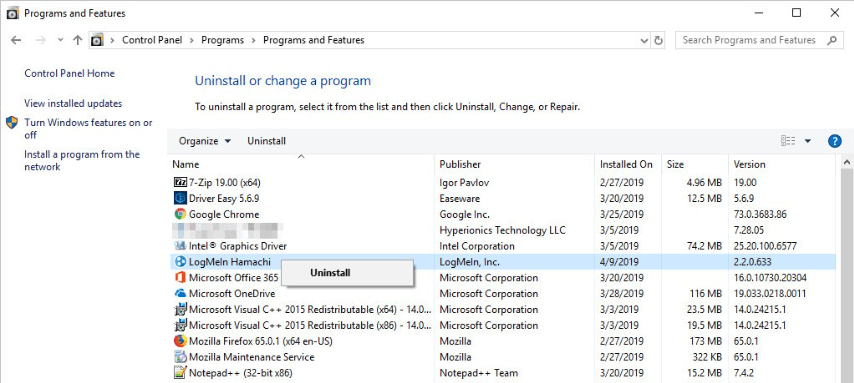Click the Google Chrome icon in list

[180, 214]
